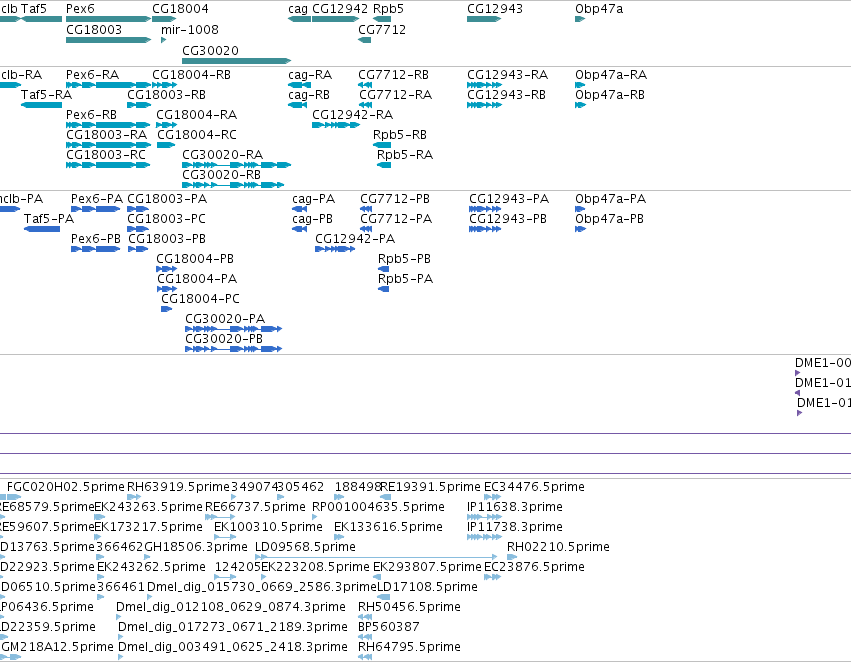
Task: Click EST Dmel_dig_012108_0629_0874.3prime
Action: (231, 607)
